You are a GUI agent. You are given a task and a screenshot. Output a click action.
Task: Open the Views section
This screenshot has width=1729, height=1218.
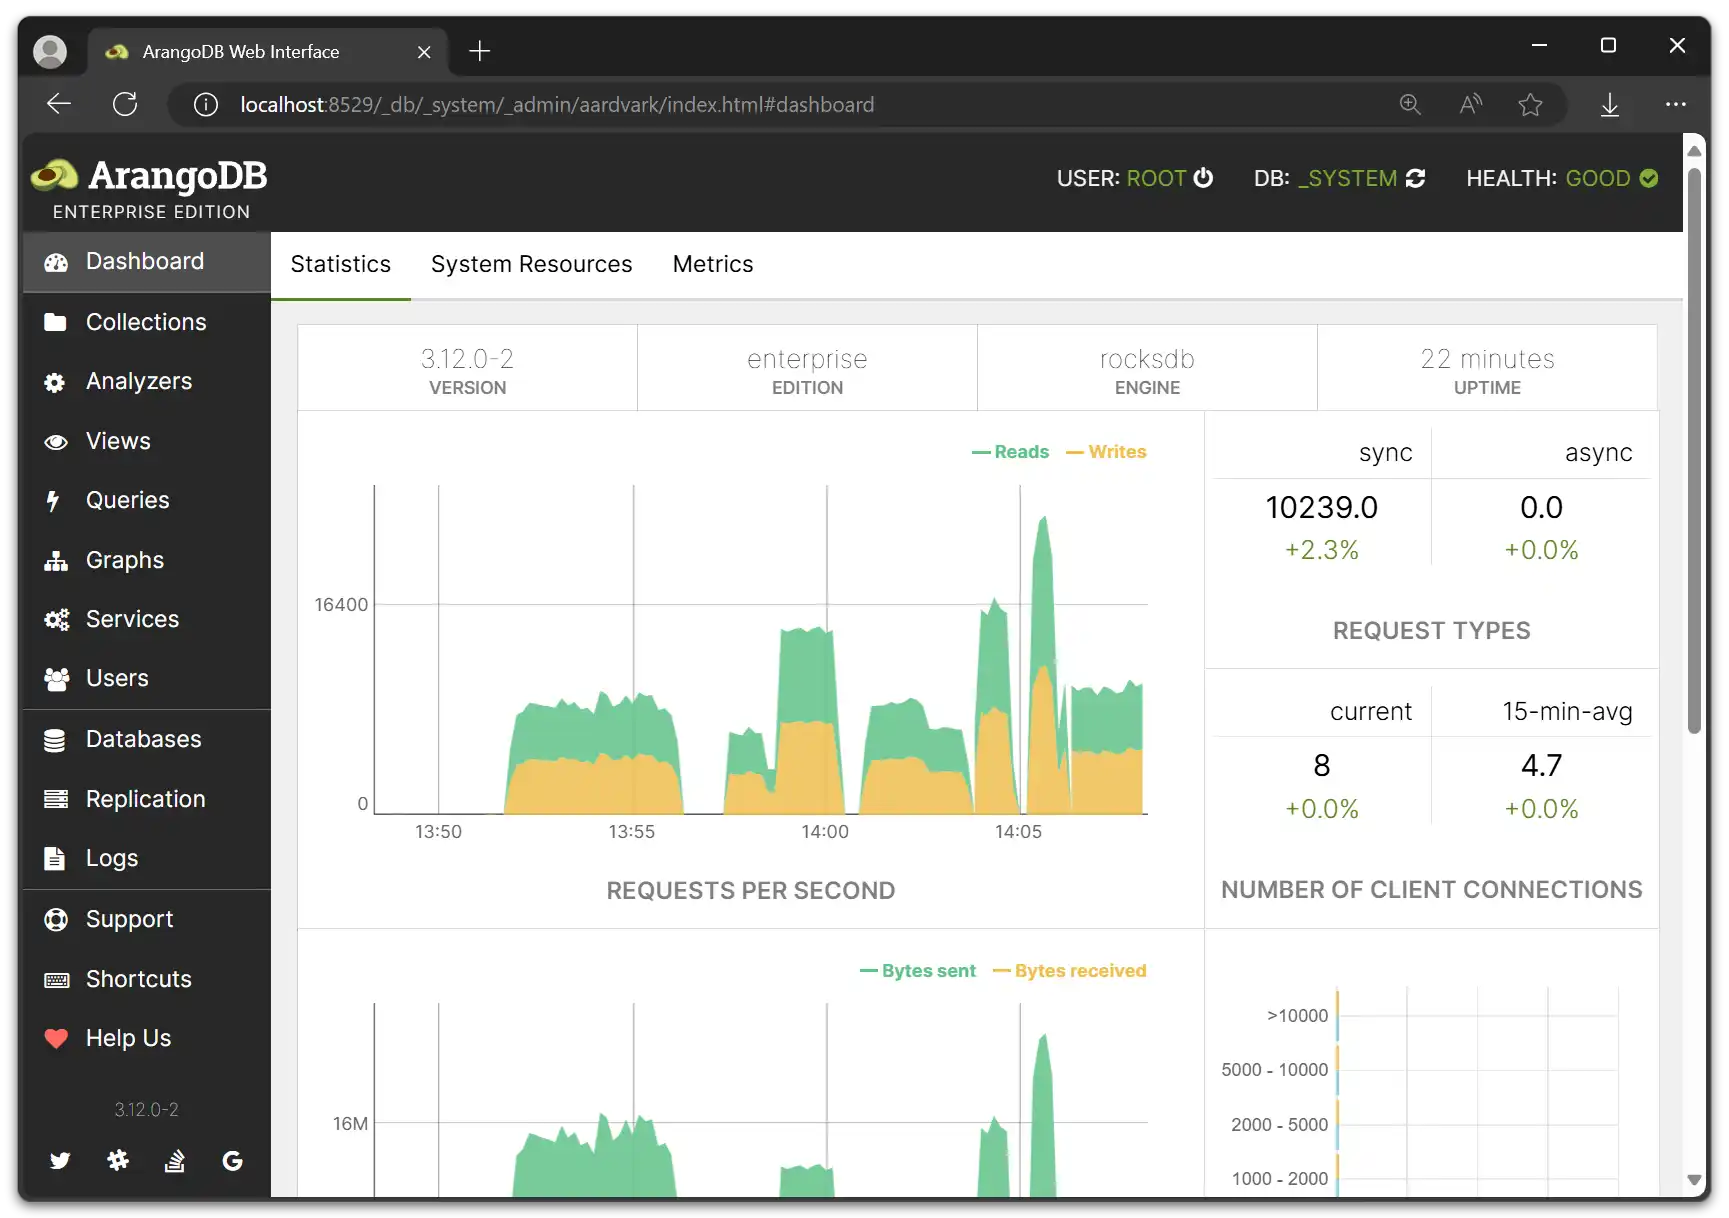point(146,441)
